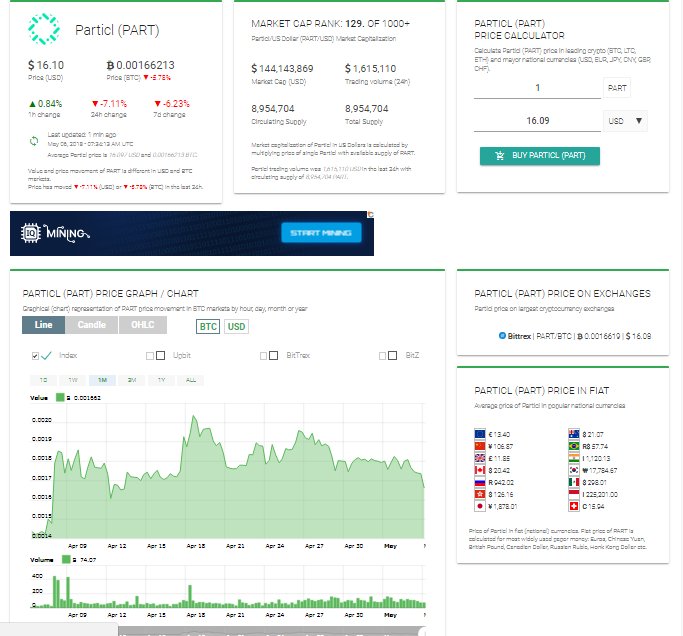
Task: Click the green Volume legend swatch
Action: point(66,559)
